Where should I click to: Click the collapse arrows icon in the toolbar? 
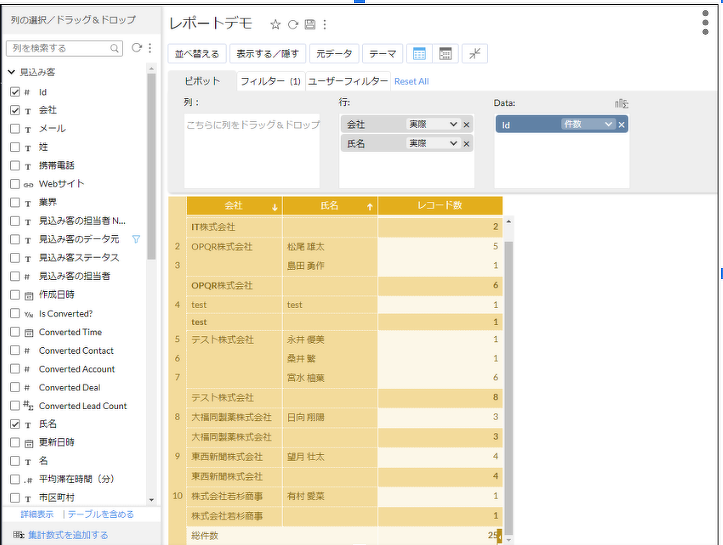[x=475, y=54]
